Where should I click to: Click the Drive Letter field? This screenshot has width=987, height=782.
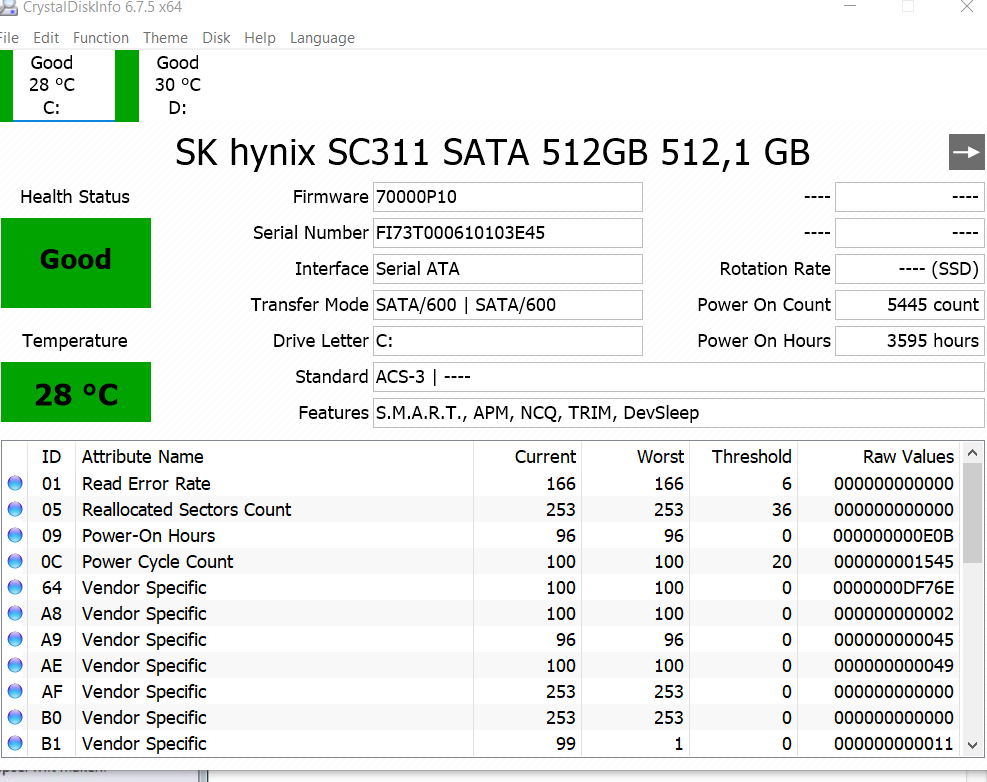tap(508, 341)
